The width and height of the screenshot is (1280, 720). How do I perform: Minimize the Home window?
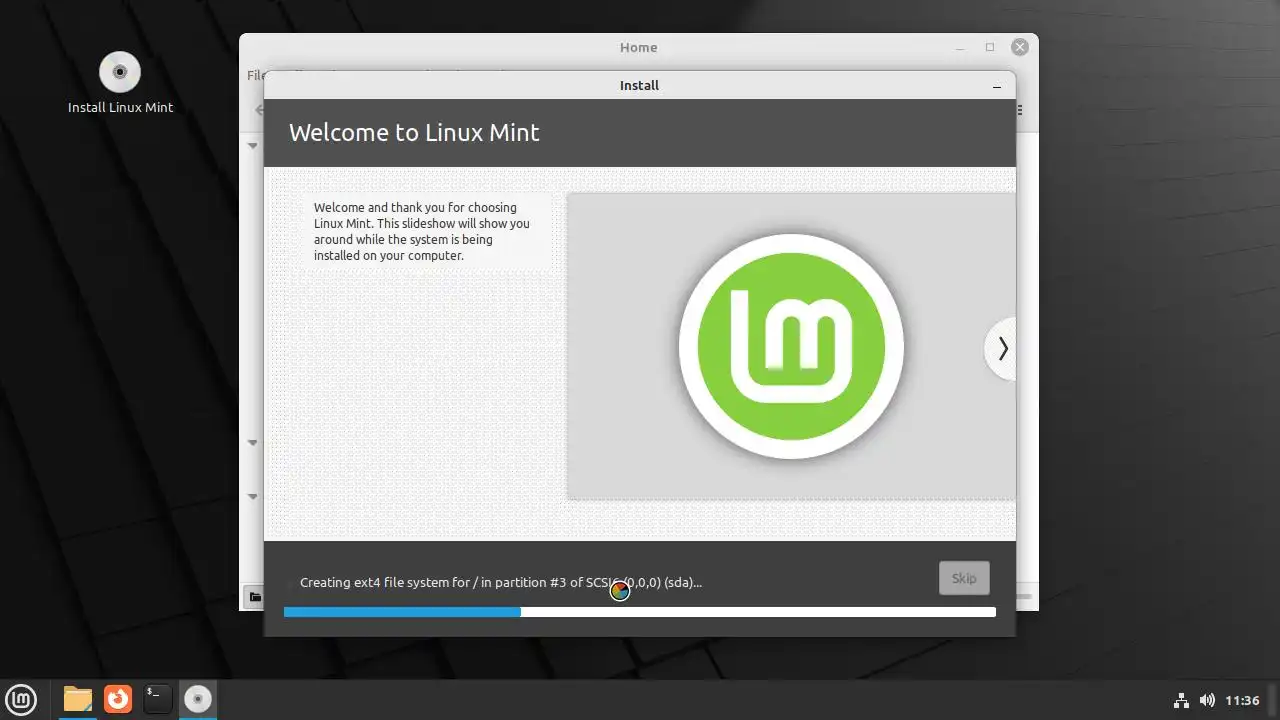click(x=960, y=47)
